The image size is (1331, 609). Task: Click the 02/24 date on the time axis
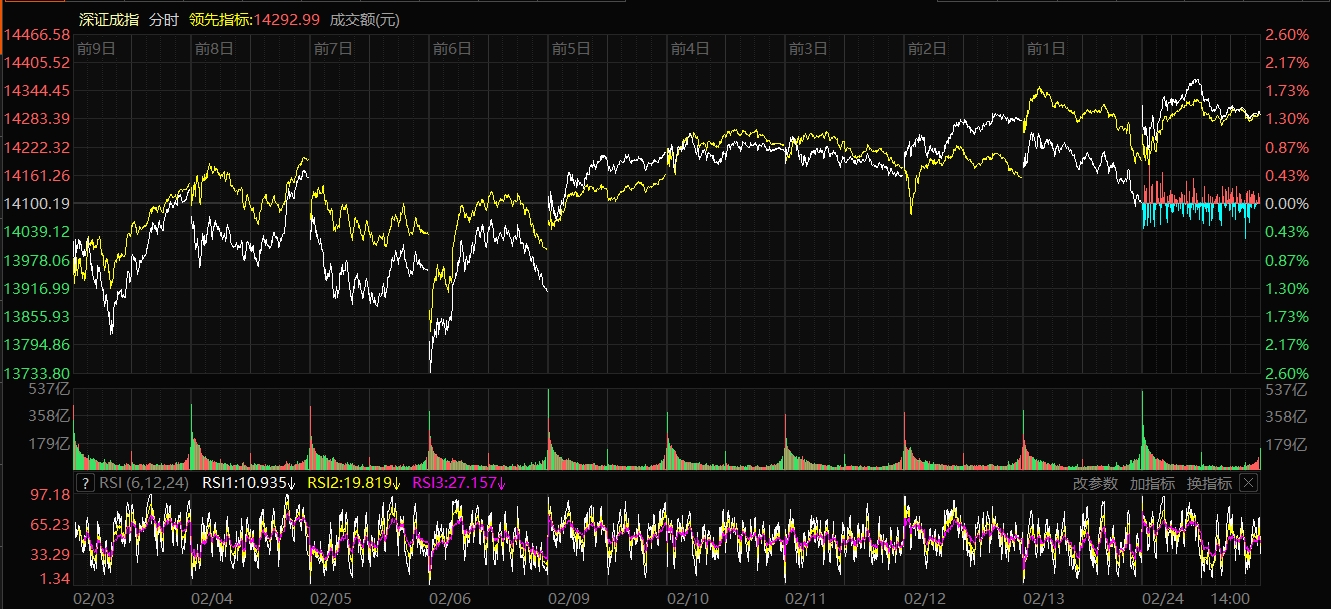[1163, 598]
